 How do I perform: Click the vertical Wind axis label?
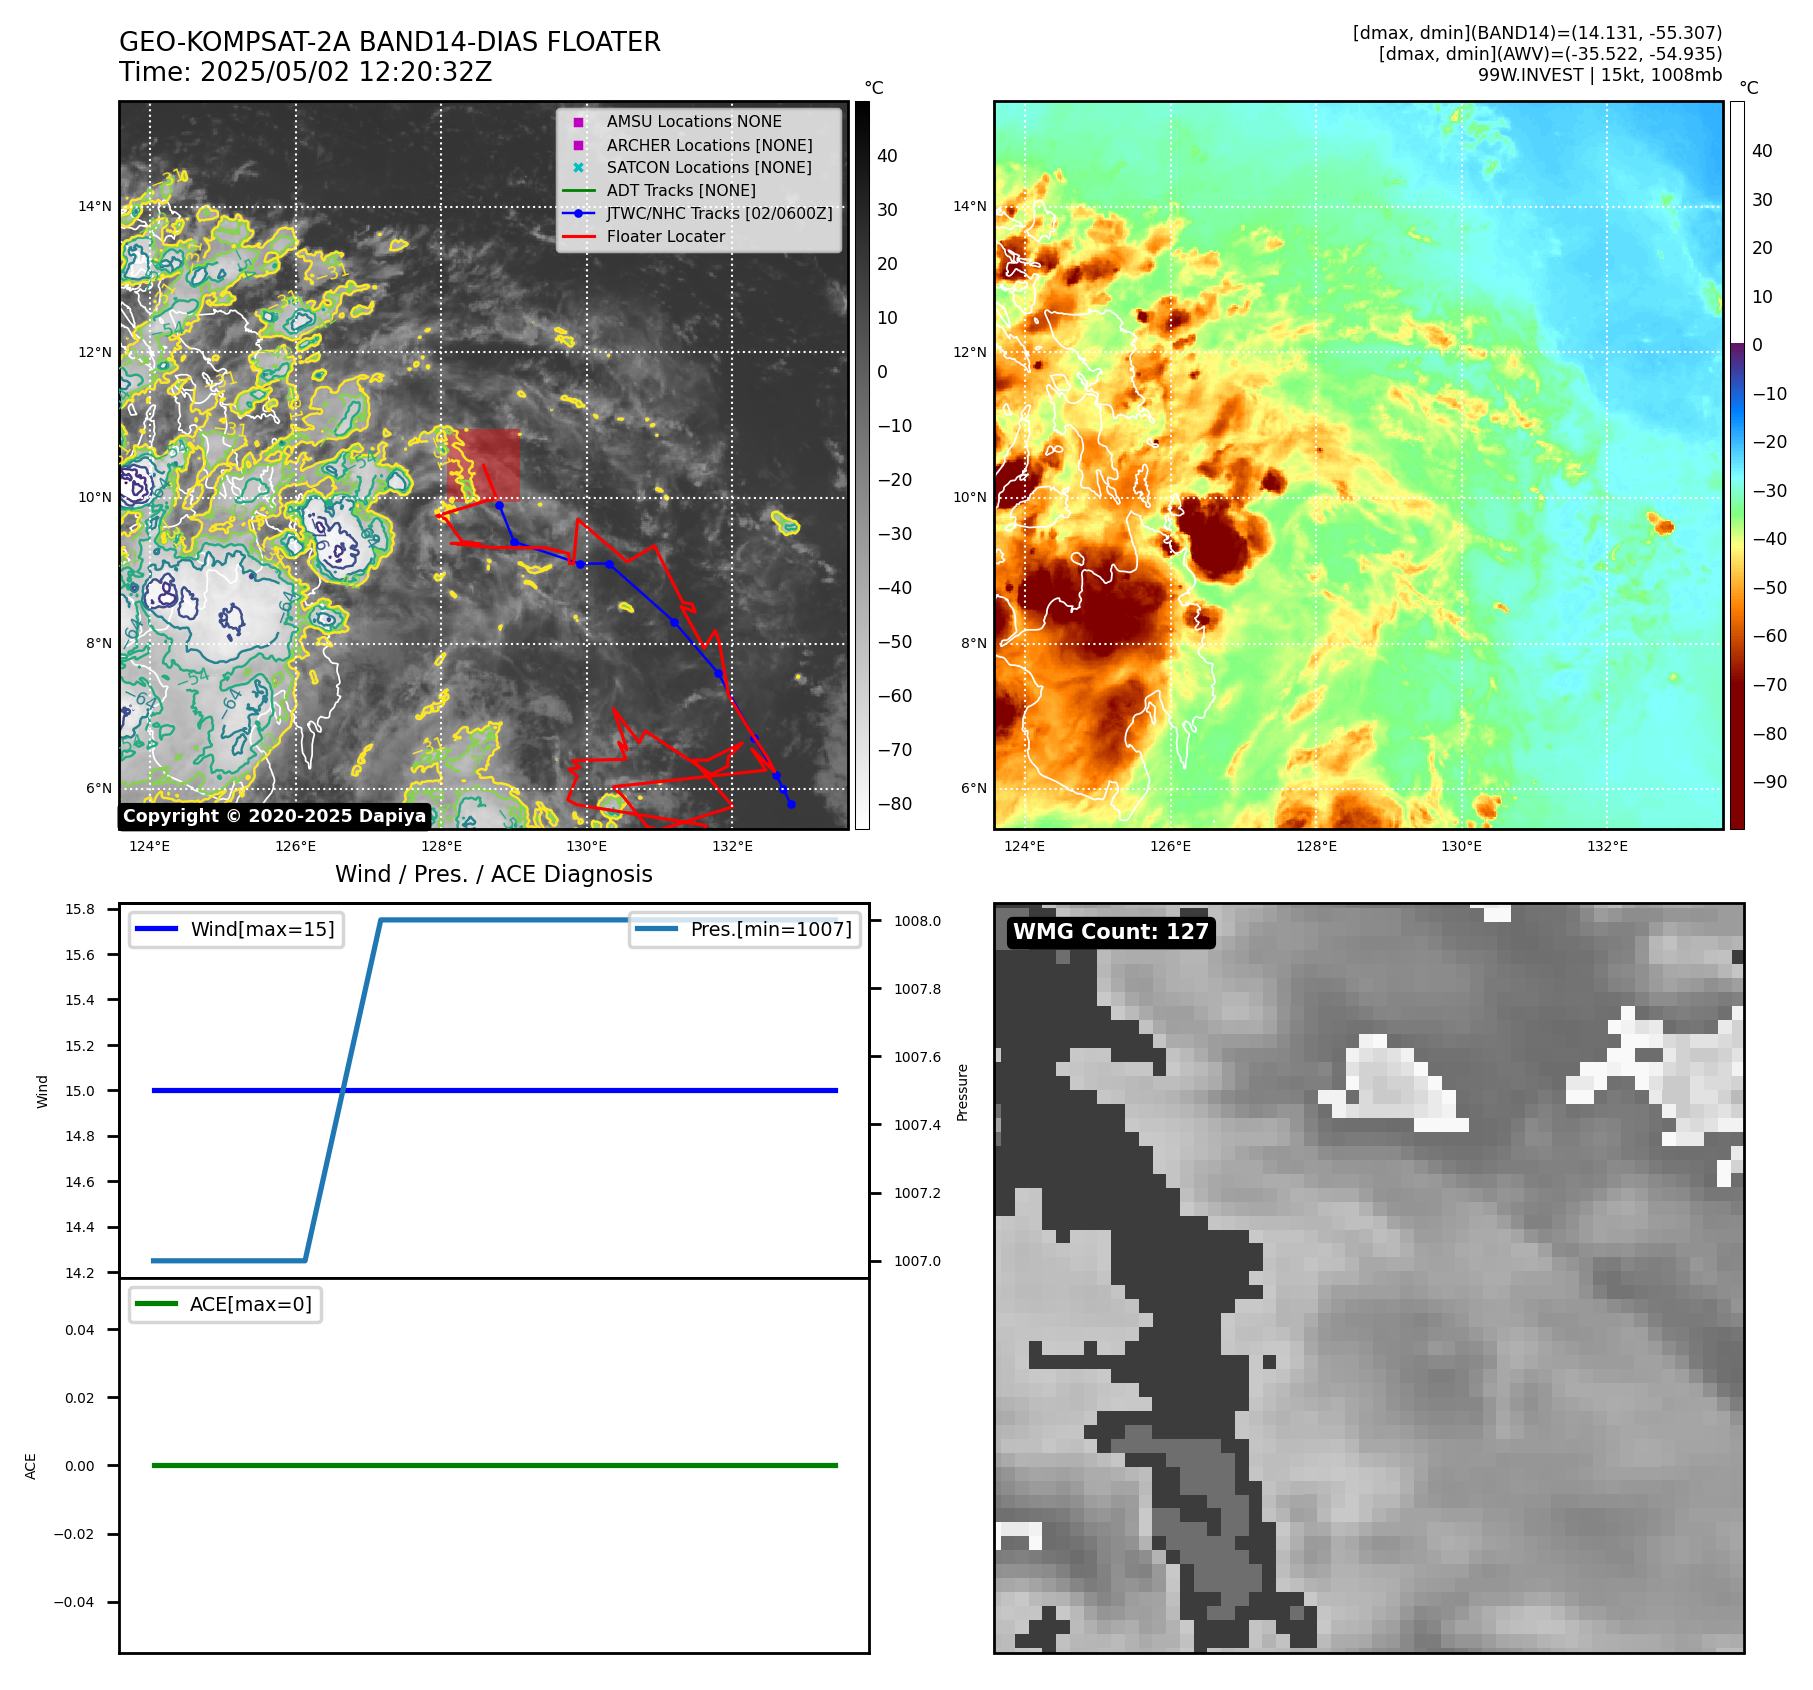pyautogui.click(x=42, y=1091)
